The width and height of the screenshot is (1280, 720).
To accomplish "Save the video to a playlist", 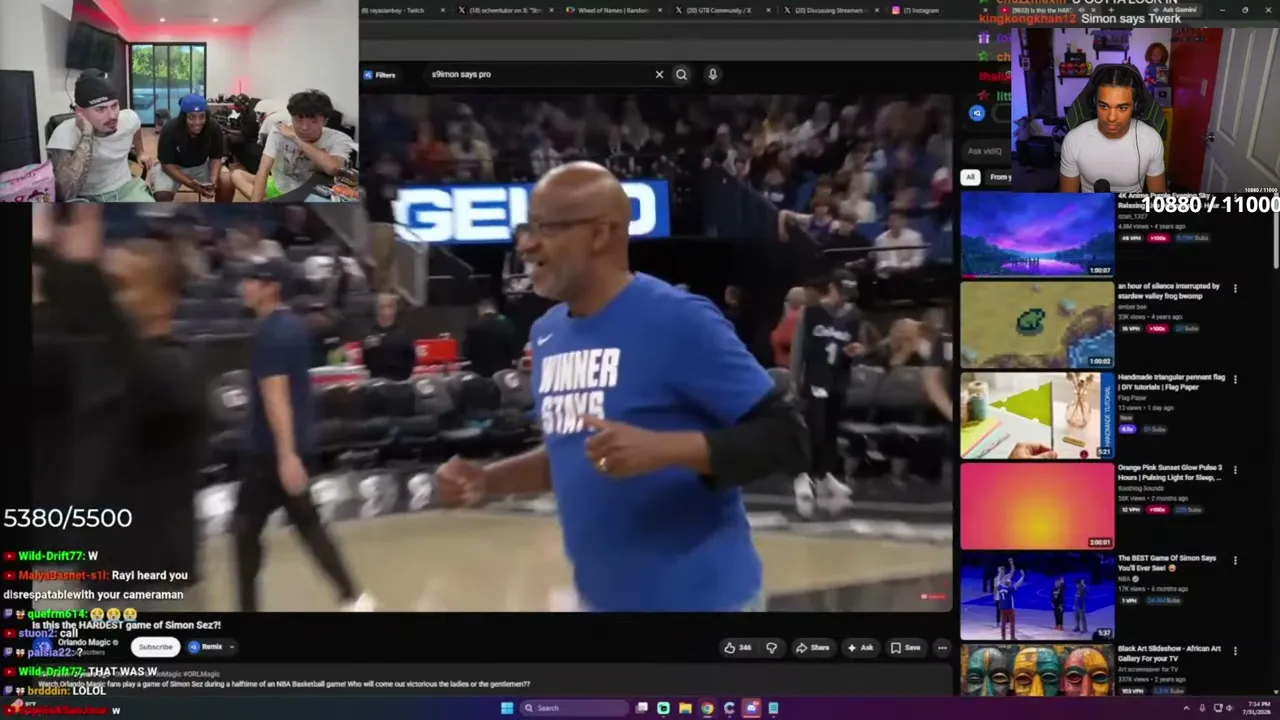I will [905, 648].
